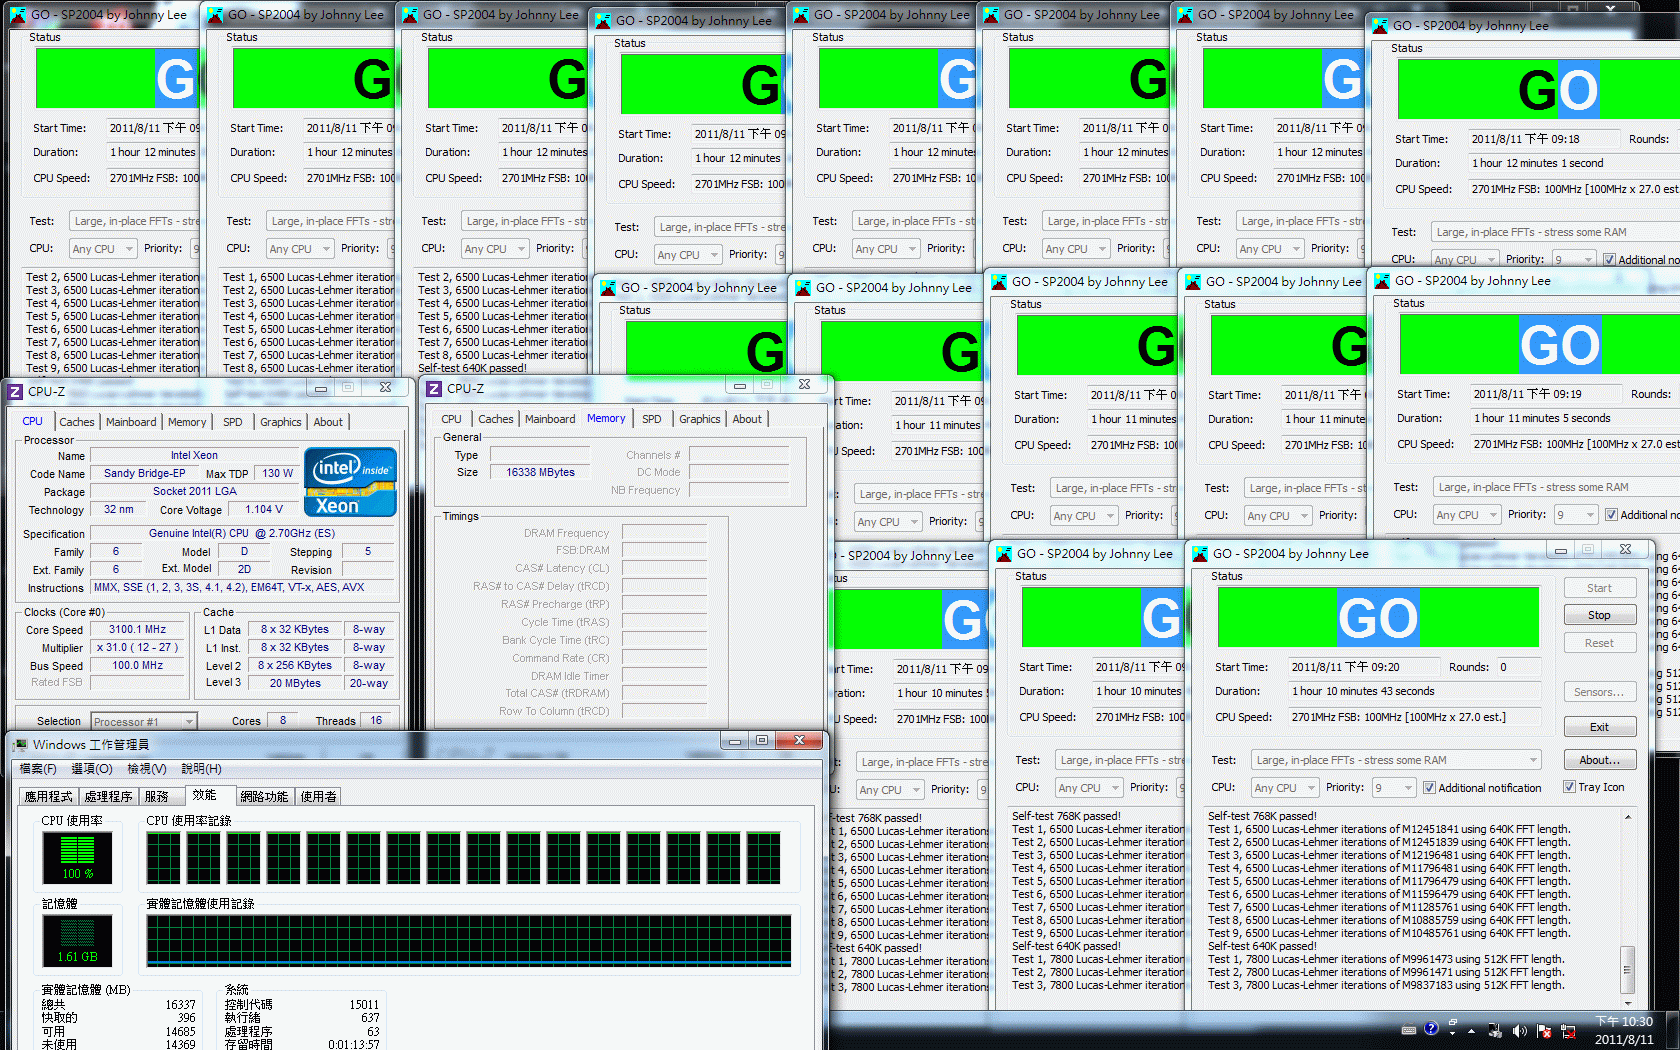Image resolution: width=1680 pixels, height=1050 pixels.
Task: Toggle Additional checkbox in the 11 minutes 5 seconds window
Action: tap(1611, 515)
